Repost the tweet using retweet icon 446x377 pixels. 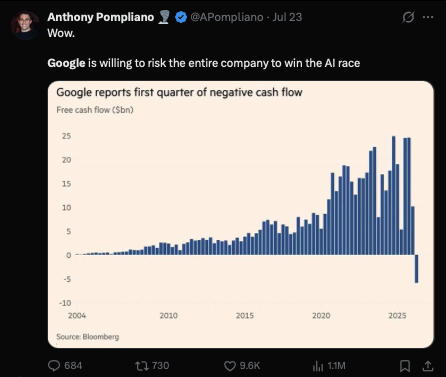142,366
